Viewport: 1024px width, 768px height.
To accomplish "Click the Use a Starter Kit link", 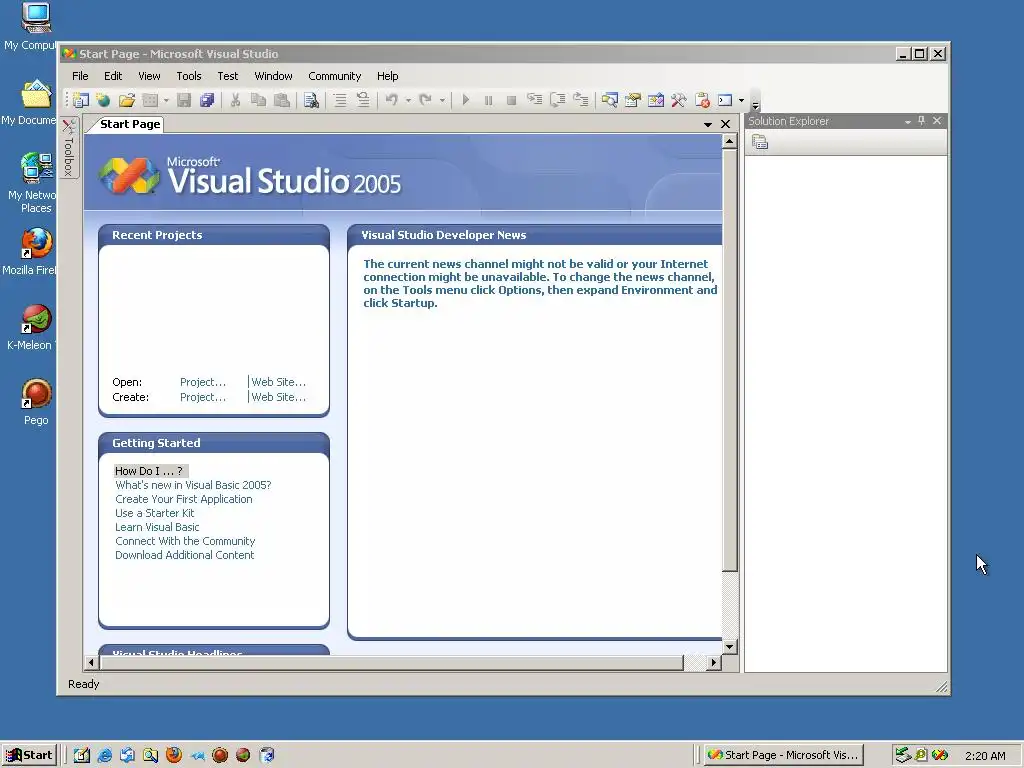I will 155,513.
